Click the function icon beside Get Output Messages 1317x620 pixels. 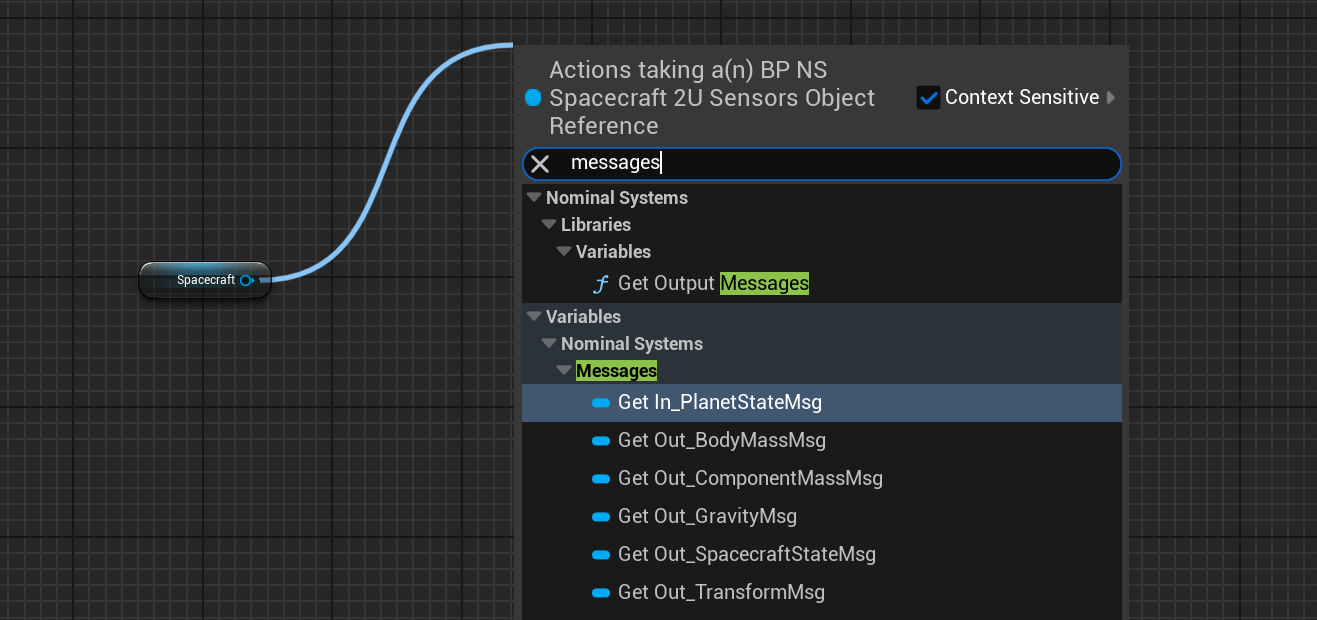click(600, 284)
